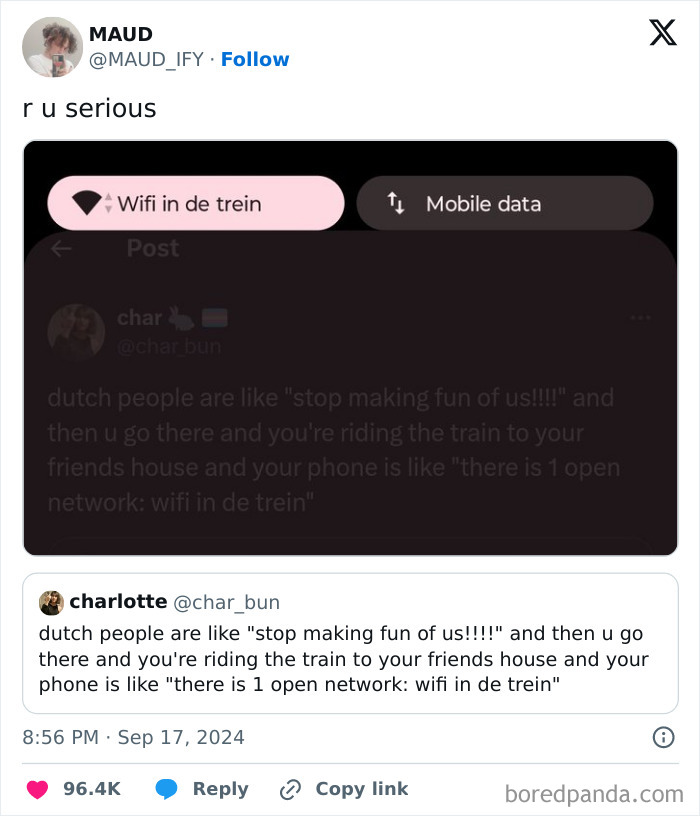
Task: Click the Post header label
Action: (x=152, y=248)
